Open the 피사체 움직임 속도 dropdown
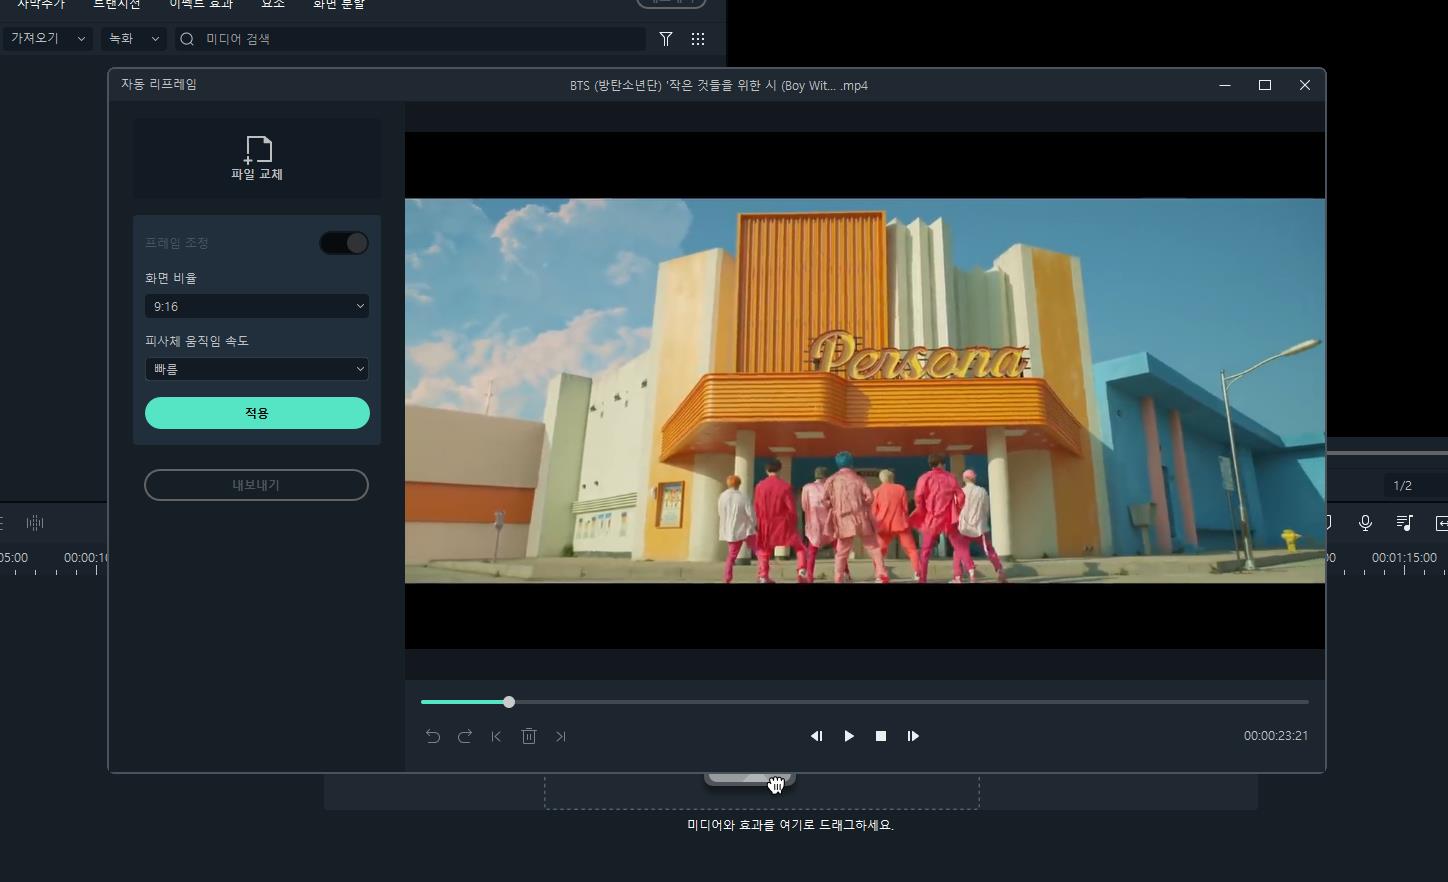 257,369
